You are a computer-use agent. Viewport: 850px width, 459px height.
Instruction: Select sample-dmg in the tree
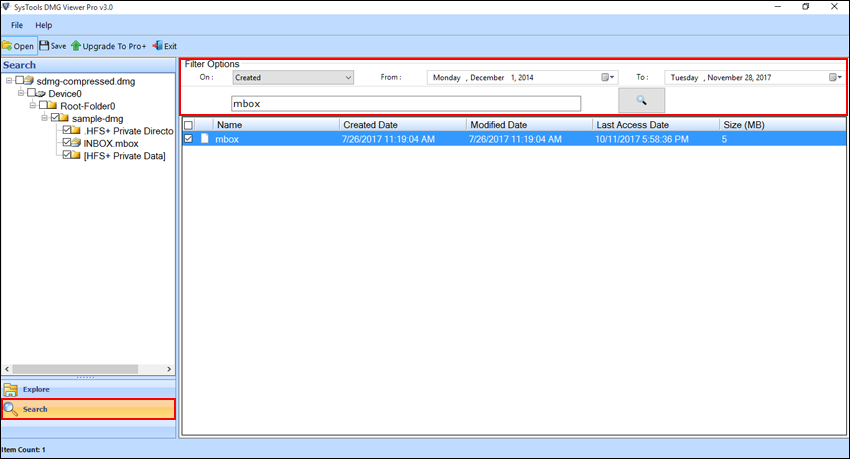pos(98,119)
